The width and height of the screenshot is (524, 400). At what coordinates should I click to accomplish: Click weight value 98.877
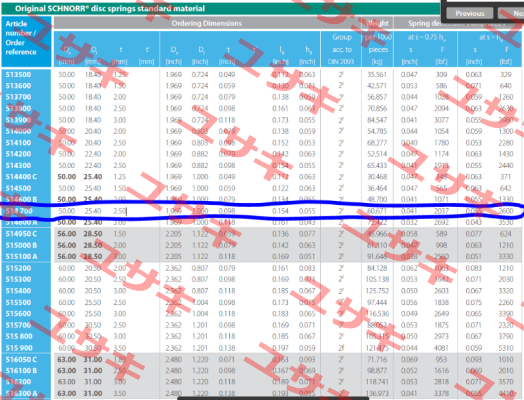[377, 371]
